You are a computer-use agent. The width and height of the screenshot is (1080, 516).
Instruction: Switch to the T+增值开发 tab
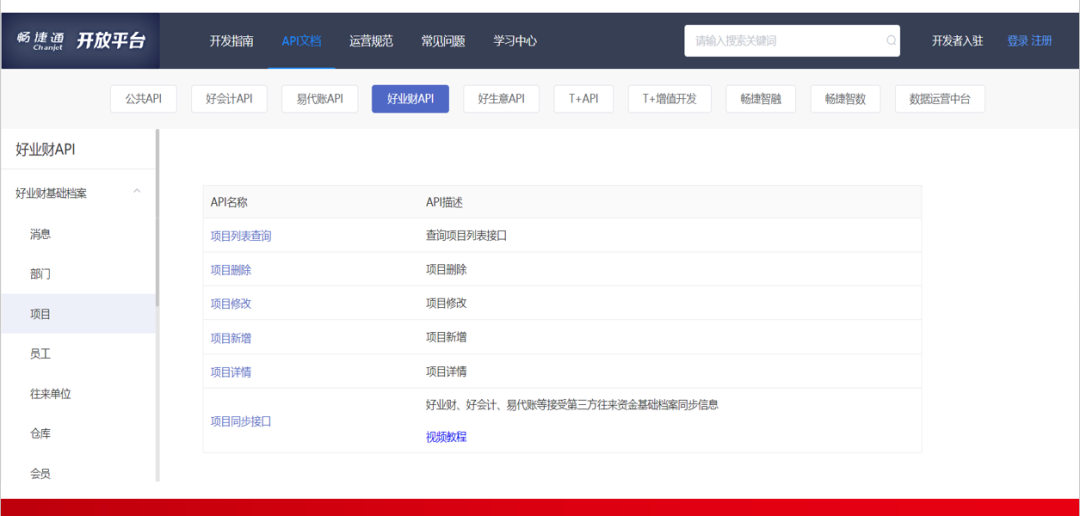669,99
